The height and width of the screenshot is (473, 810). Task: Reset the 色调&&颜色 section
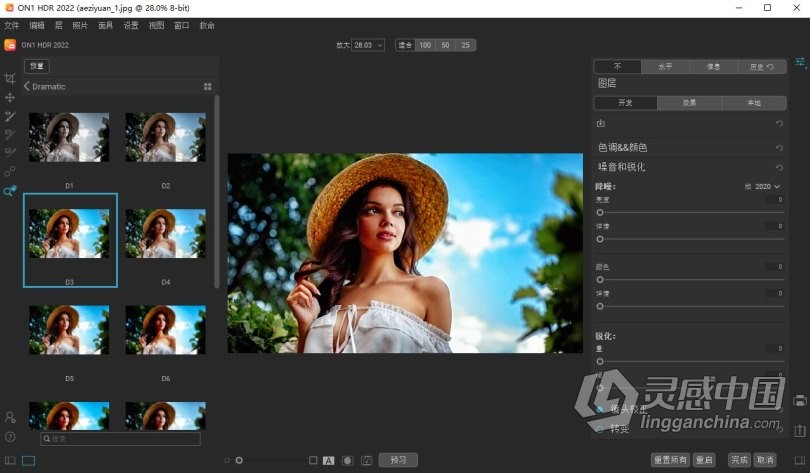click(779, 148)
